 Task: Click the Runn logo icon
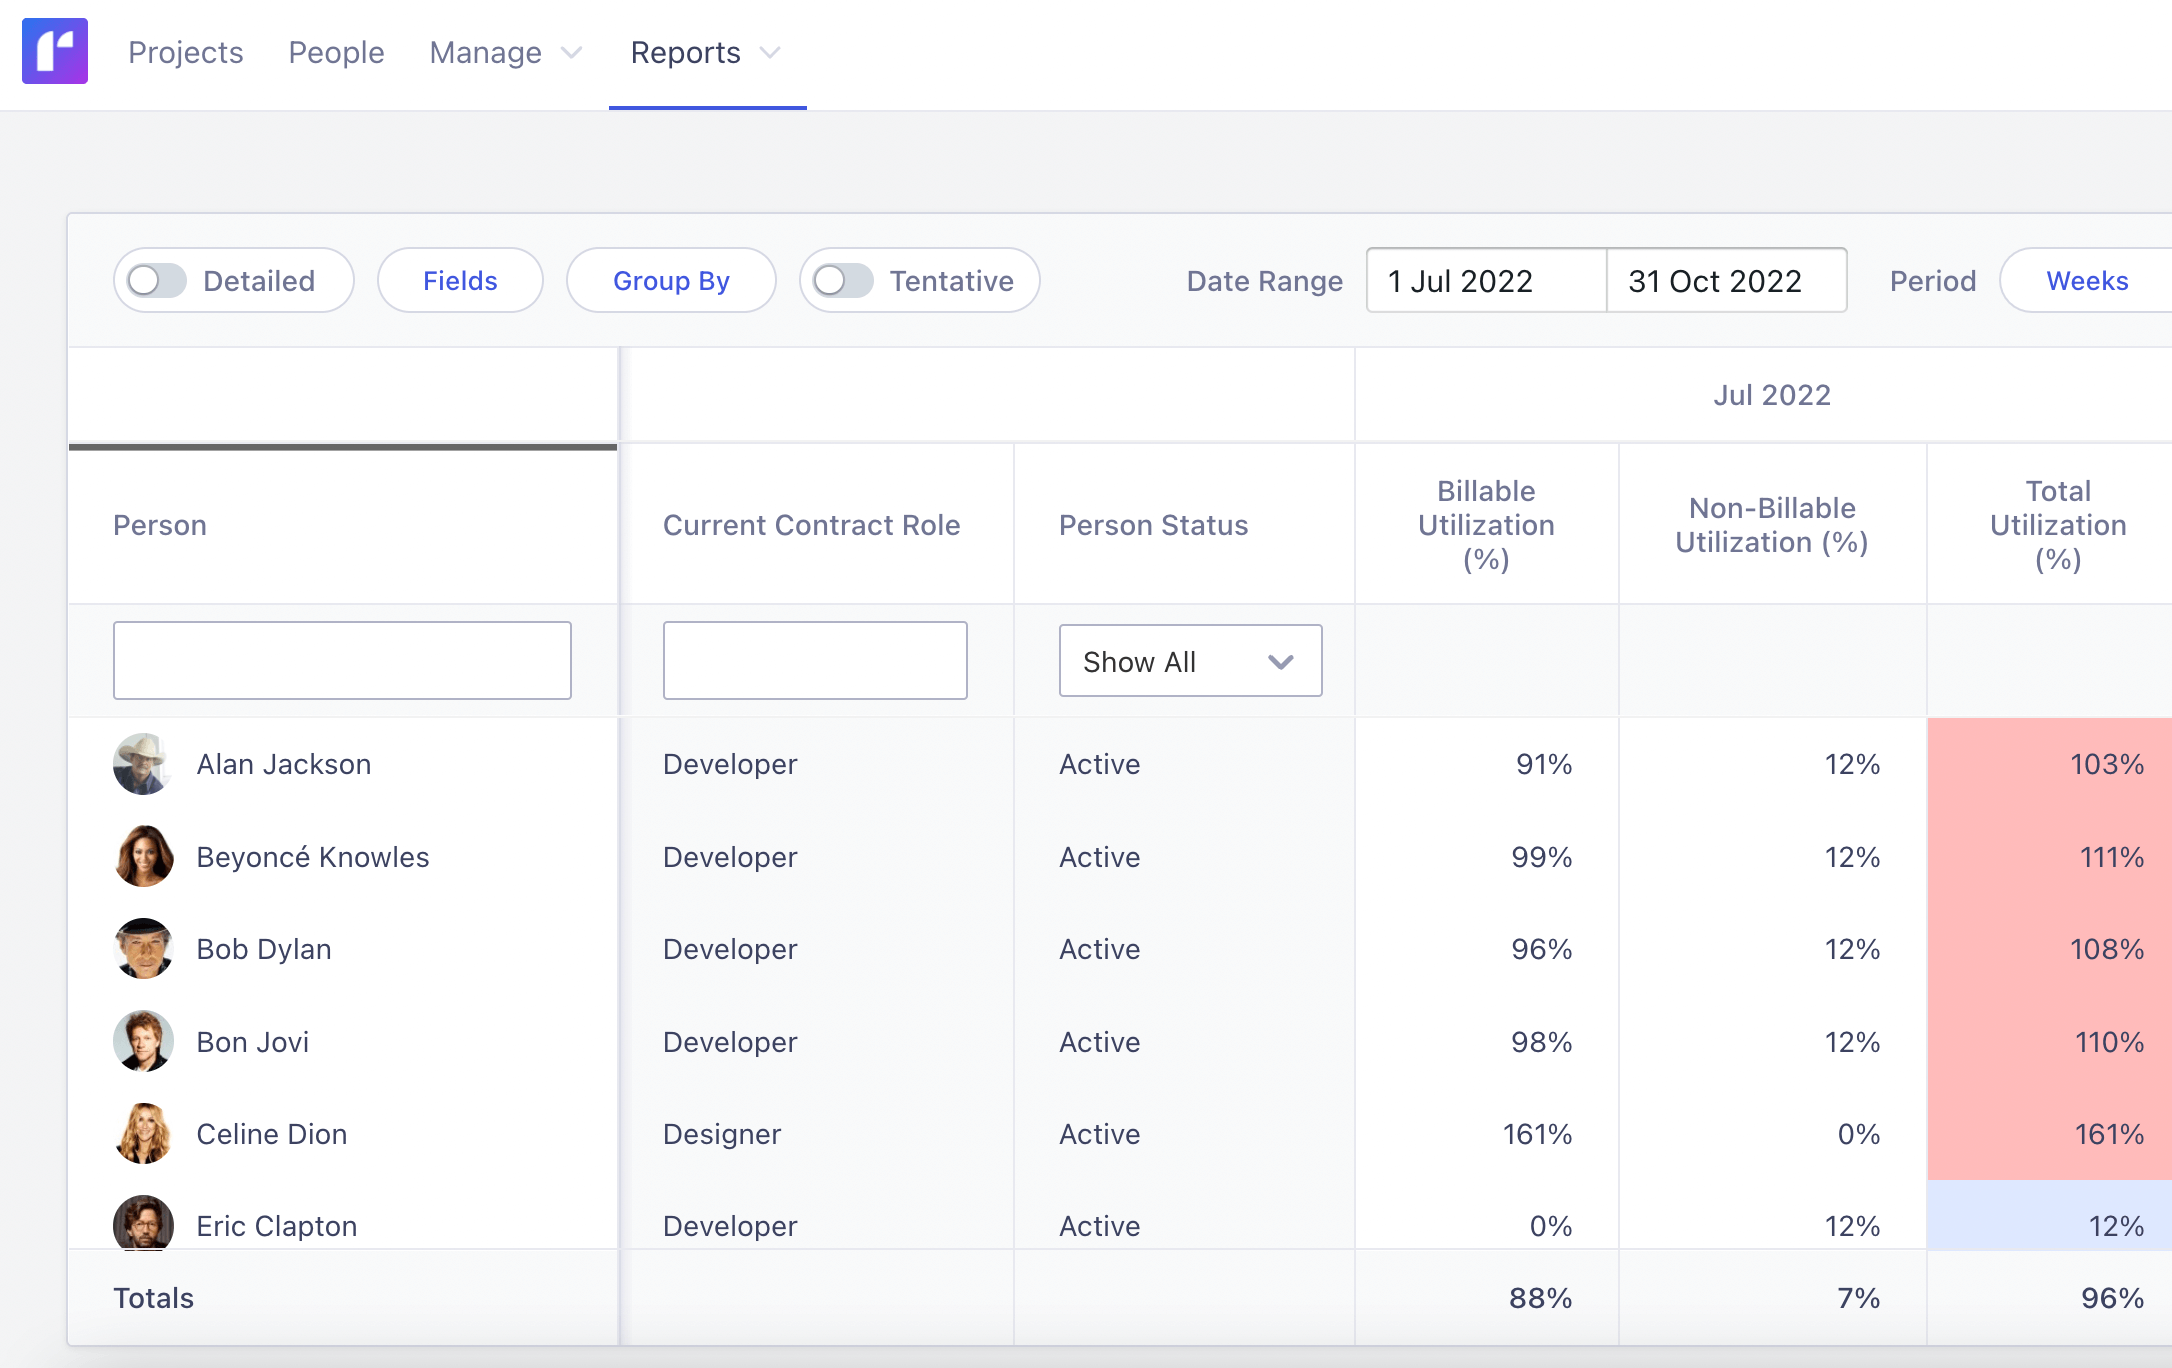coord(55,51)
